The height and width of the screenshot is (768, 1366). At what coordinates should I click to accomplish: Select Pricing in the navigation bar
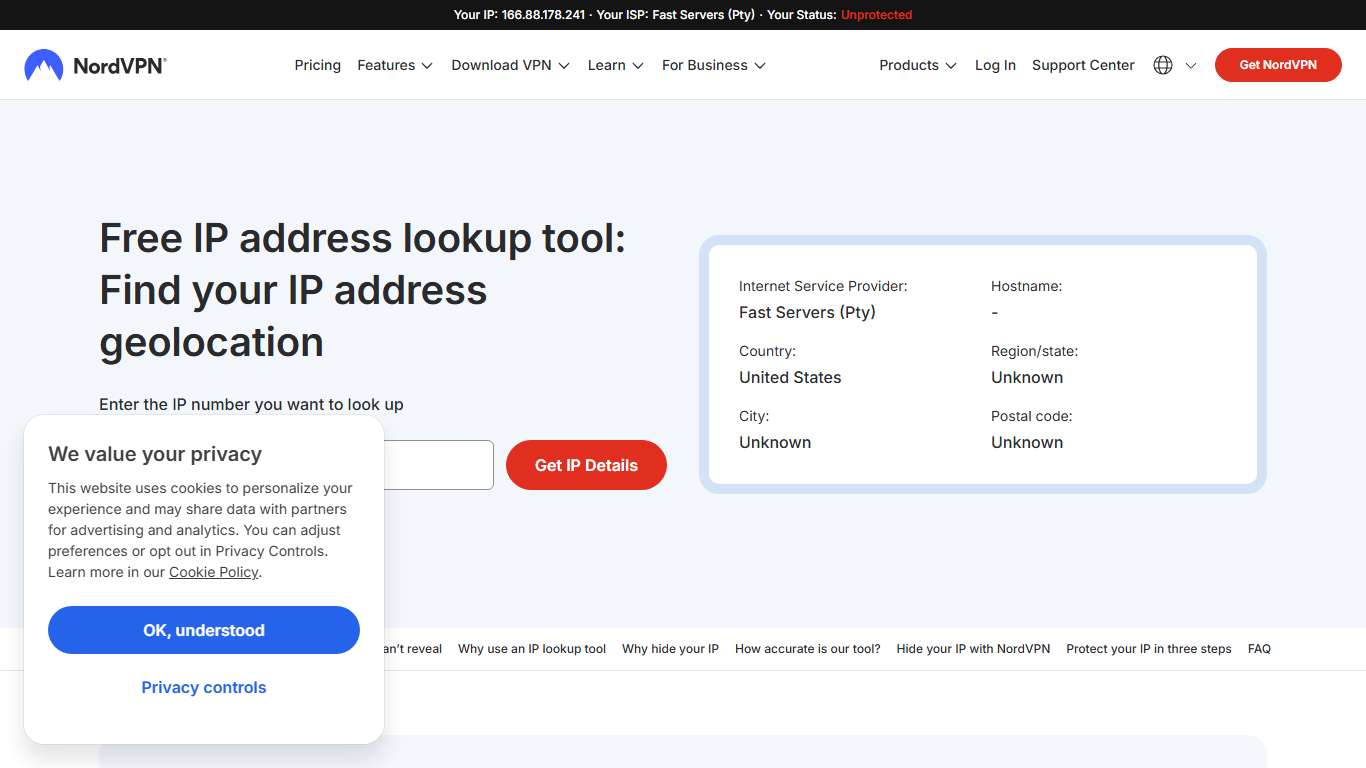click(317, 65)
